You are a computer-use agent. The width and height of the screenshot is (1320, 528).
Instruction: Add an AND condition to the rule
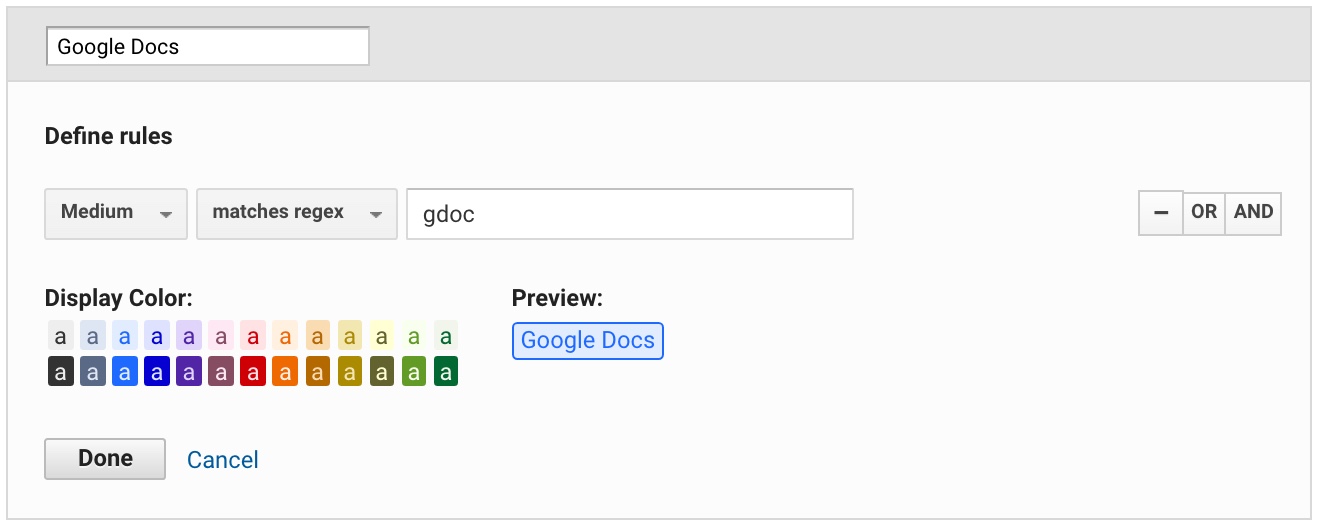tap(1253, 212)
